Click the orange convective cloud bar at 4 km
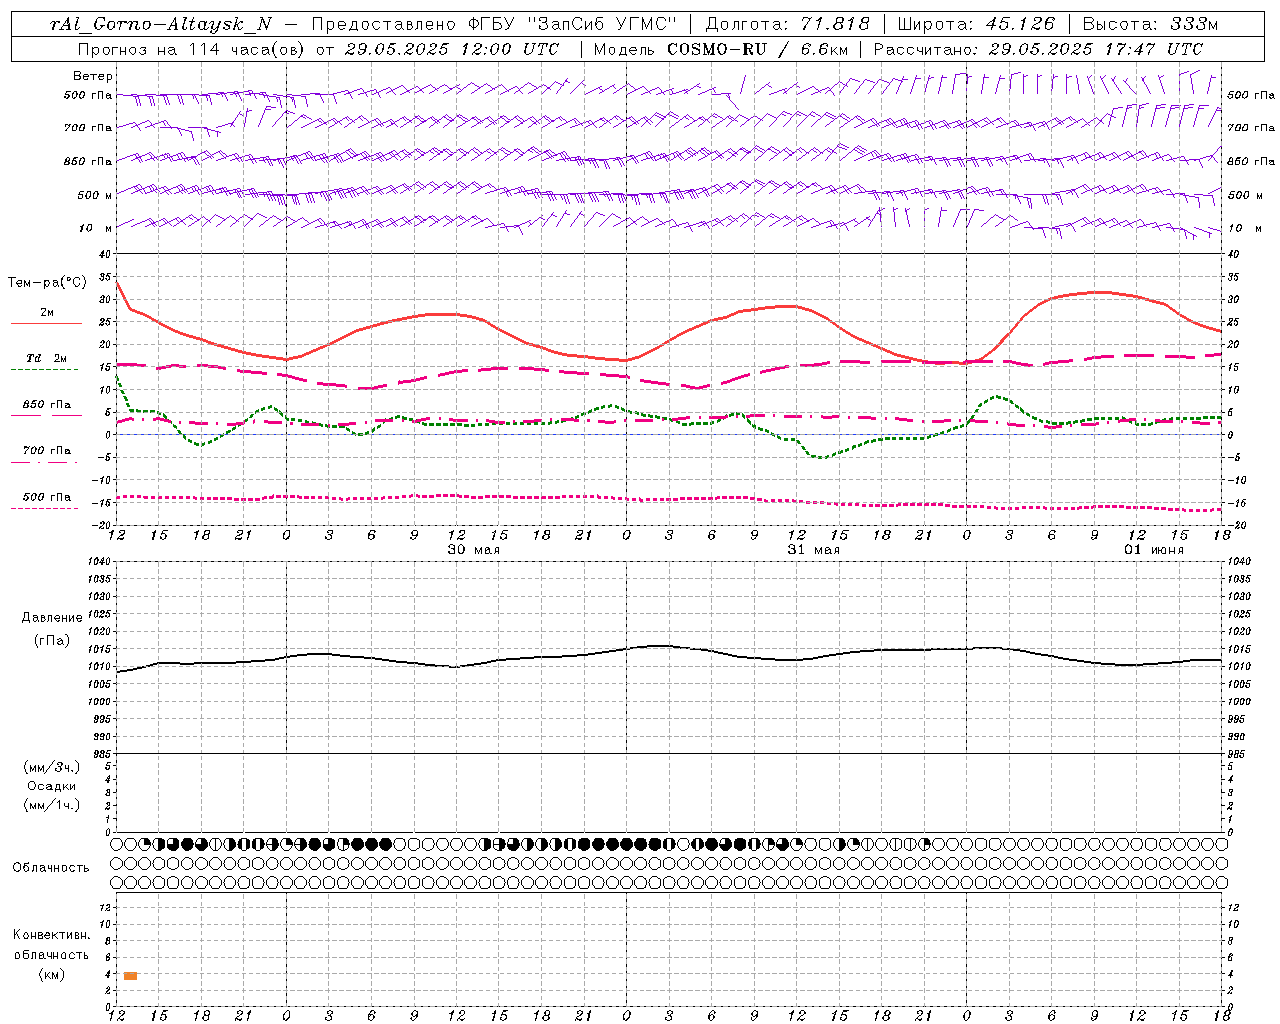1280x1024 pixels. pyautogui.click(x=131, y=976)
